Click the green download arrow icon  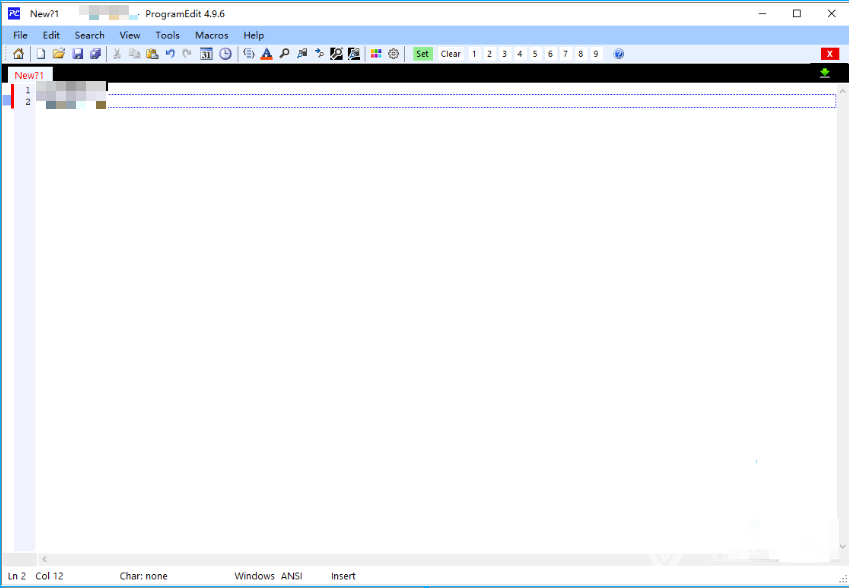(x=825, y=73)
